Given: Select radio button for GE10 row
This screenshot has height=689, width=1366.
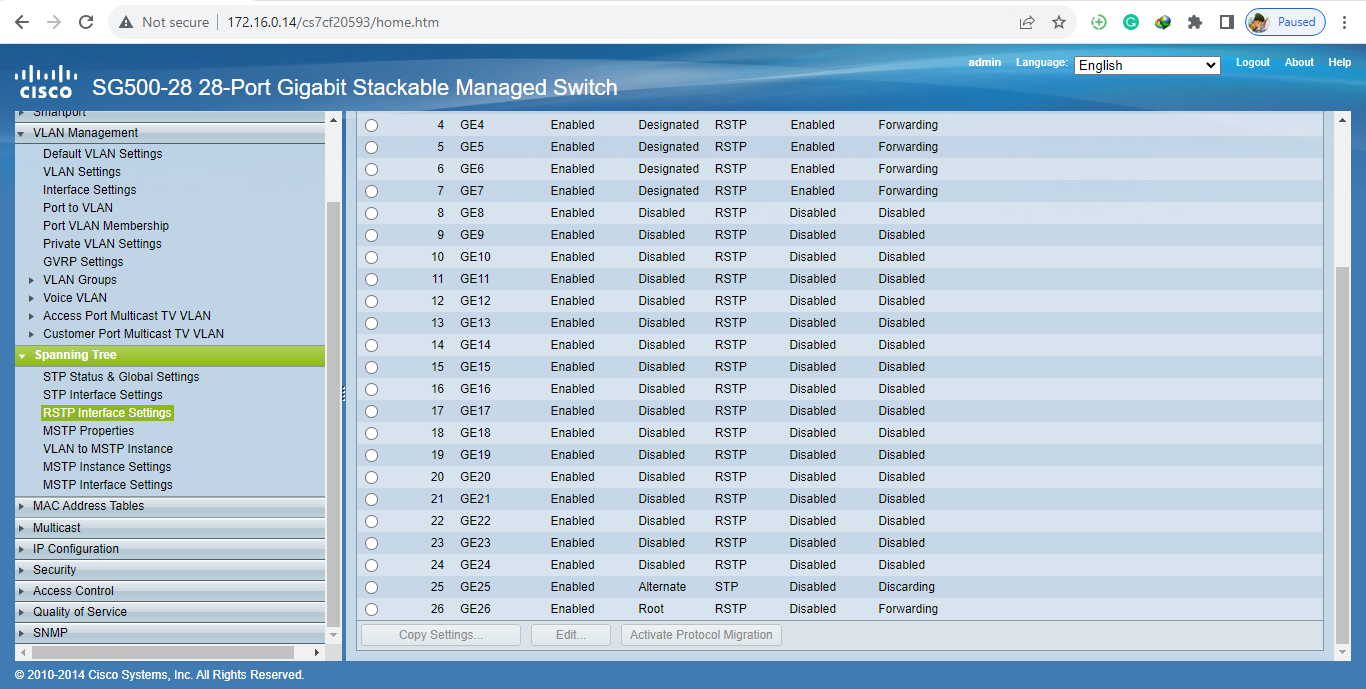Looking at the screenshot, I should click(x=372, y=258).
